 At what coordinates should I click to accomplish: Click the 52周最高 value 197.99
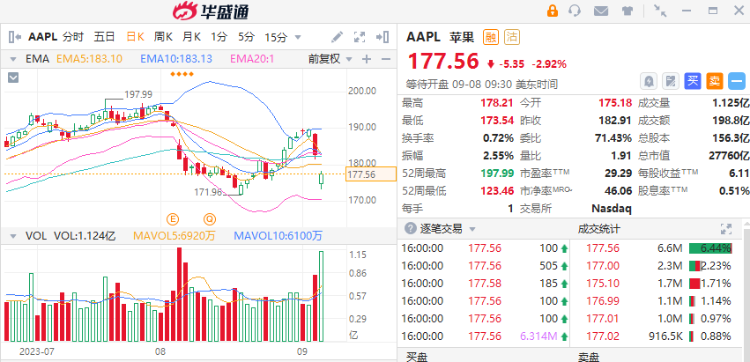497,173
